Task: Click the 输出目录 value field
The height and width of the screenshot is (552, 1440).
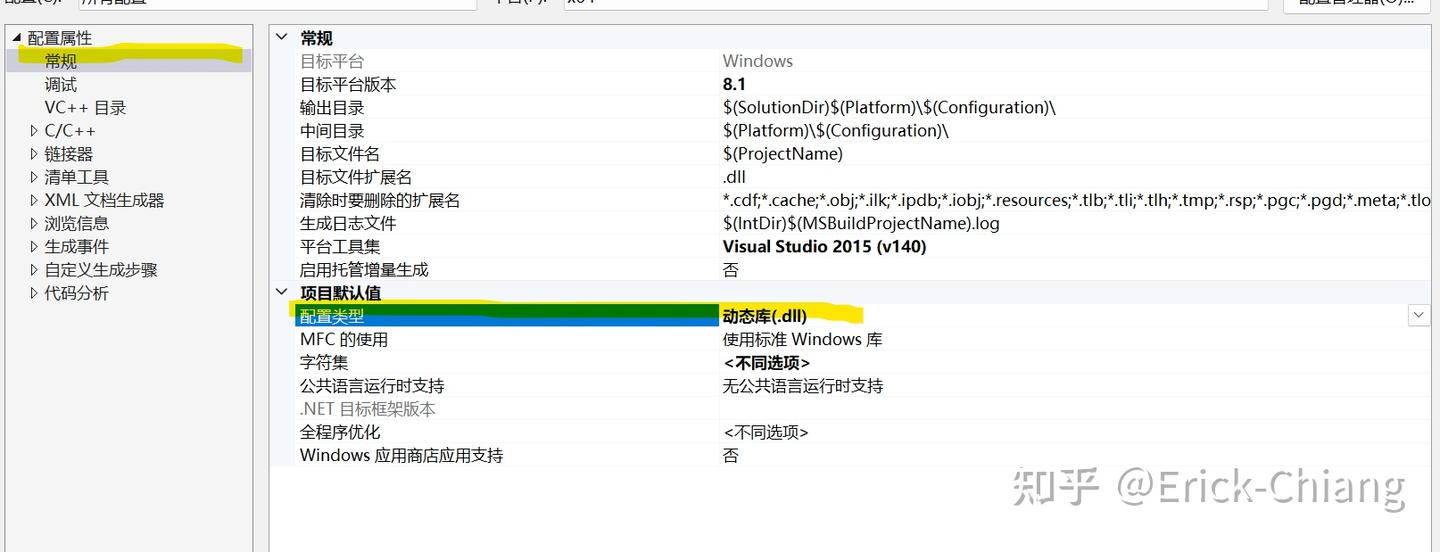Action: 888,108
